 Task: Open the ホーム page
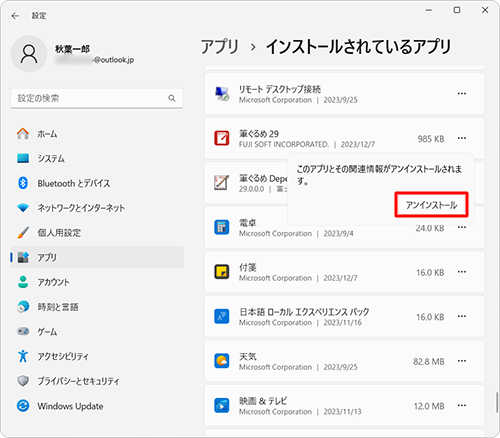coord(97,134)
